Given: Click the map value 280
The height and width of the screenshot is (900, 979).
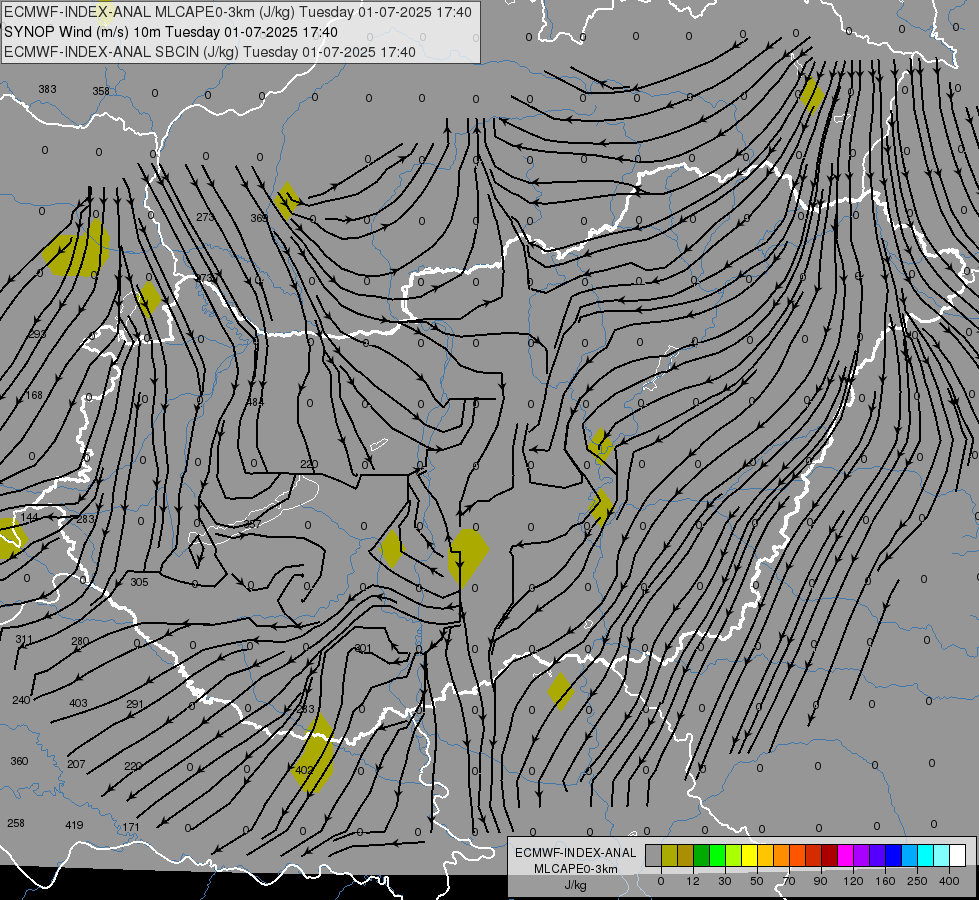Looking at the screenshot, I should tap(80, 641).
